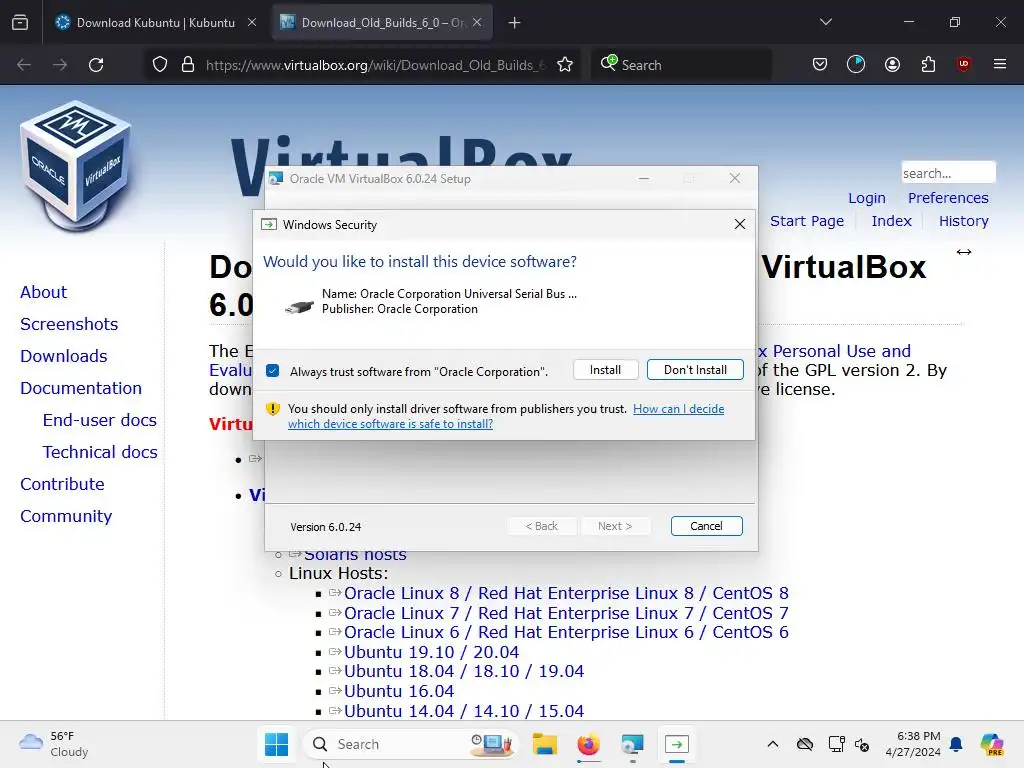Open the Extensions puzzle icon
The image size is (1024, 768).
coord(928,64)
